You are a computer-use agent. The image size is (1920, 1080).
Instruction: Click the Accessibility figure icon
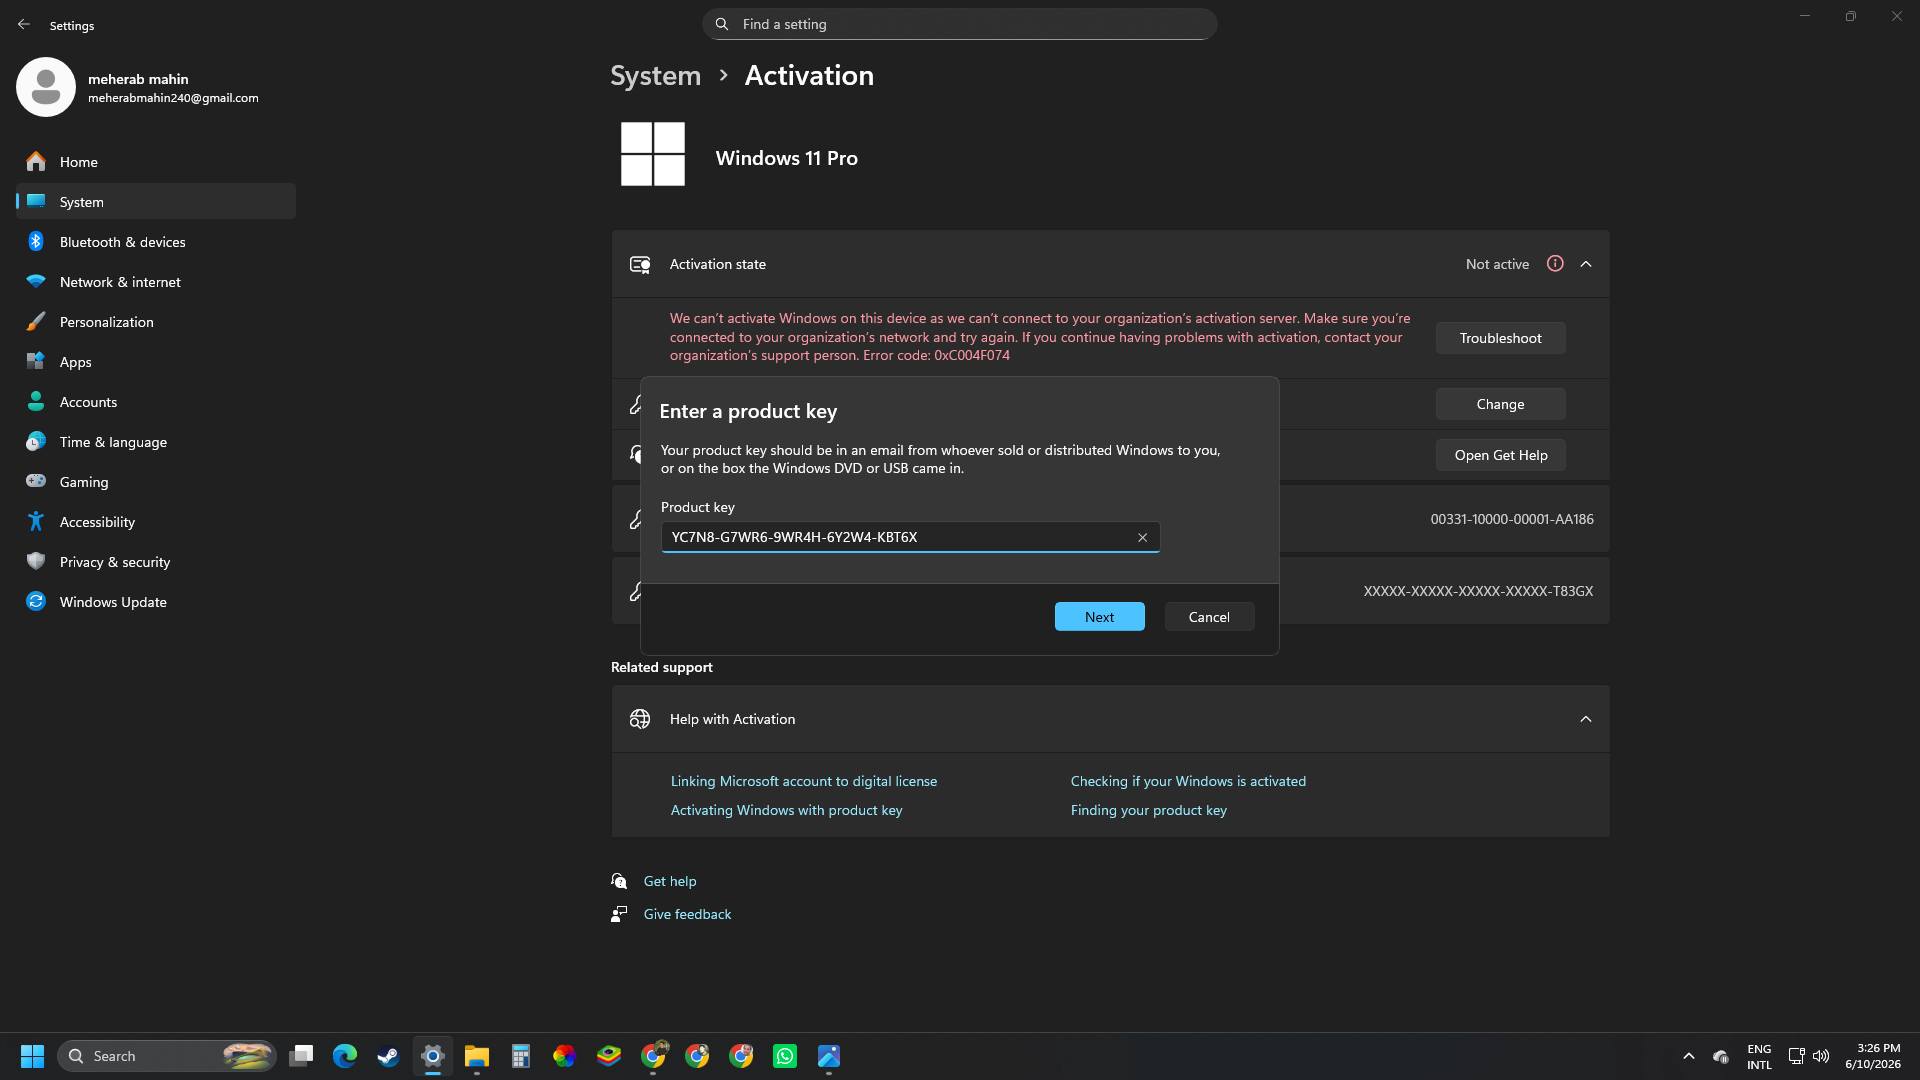pyautogui.click(x=36, y=522)
